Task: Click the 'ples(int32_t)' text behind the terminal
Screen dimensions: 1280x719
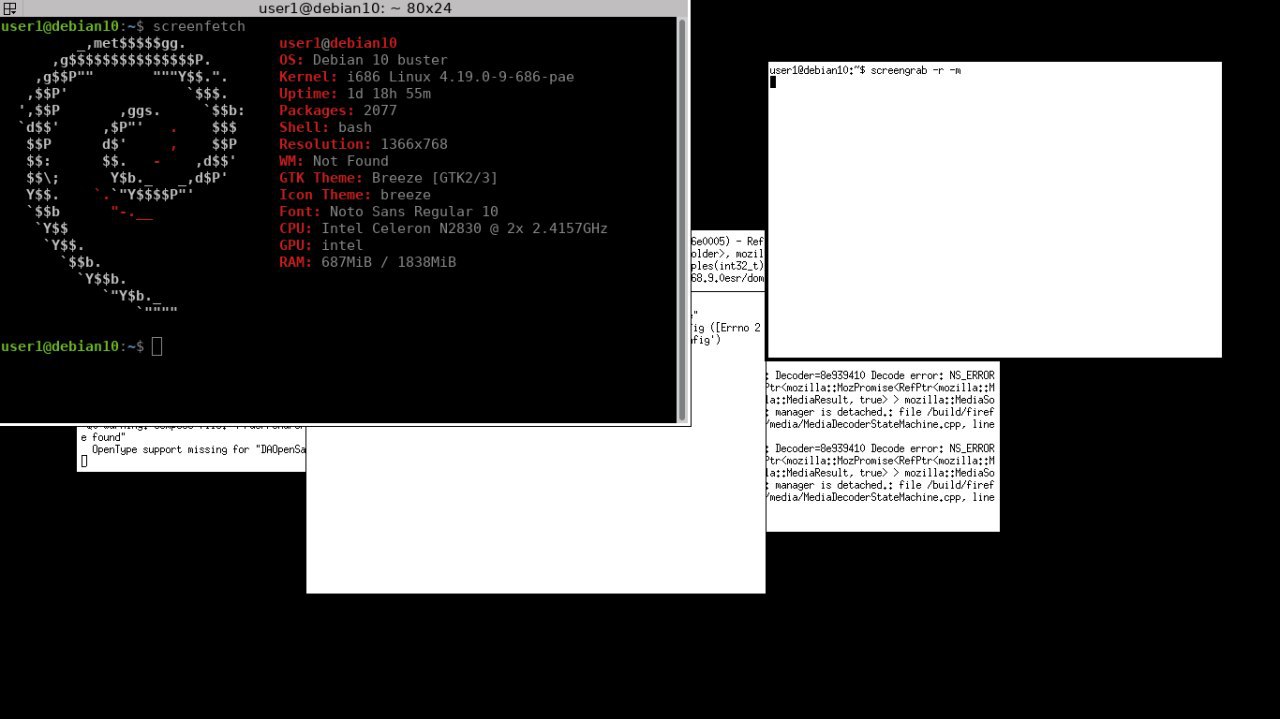Action: [727, 265]
